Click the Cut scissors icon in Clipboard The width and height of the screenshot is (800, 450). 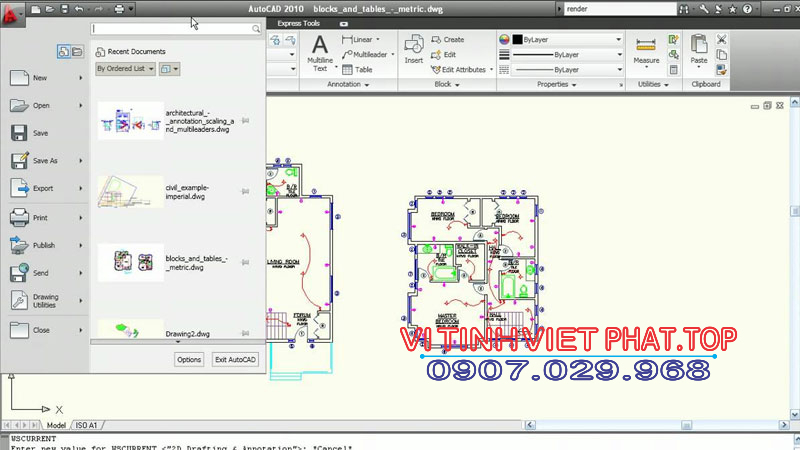719,40
